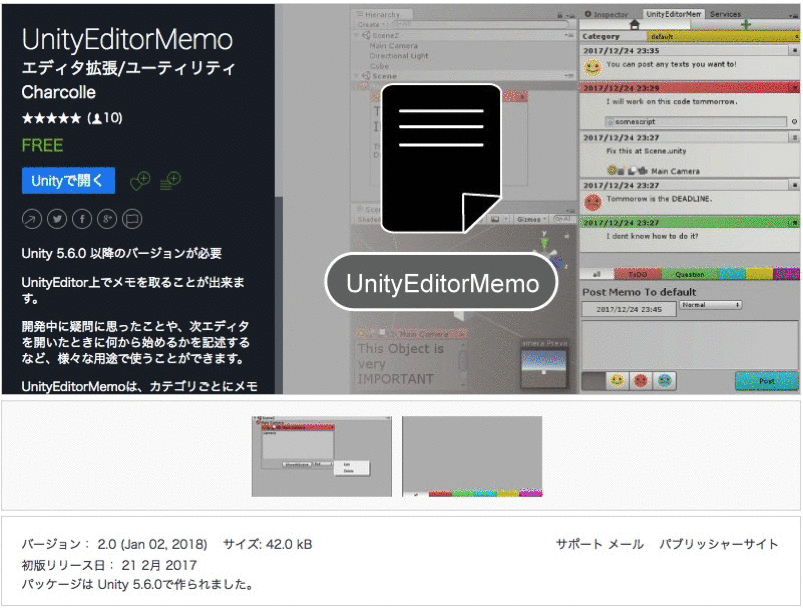Click the 'Main Camera' reference in the memo

pyautogui.click(x=675, y=171)
